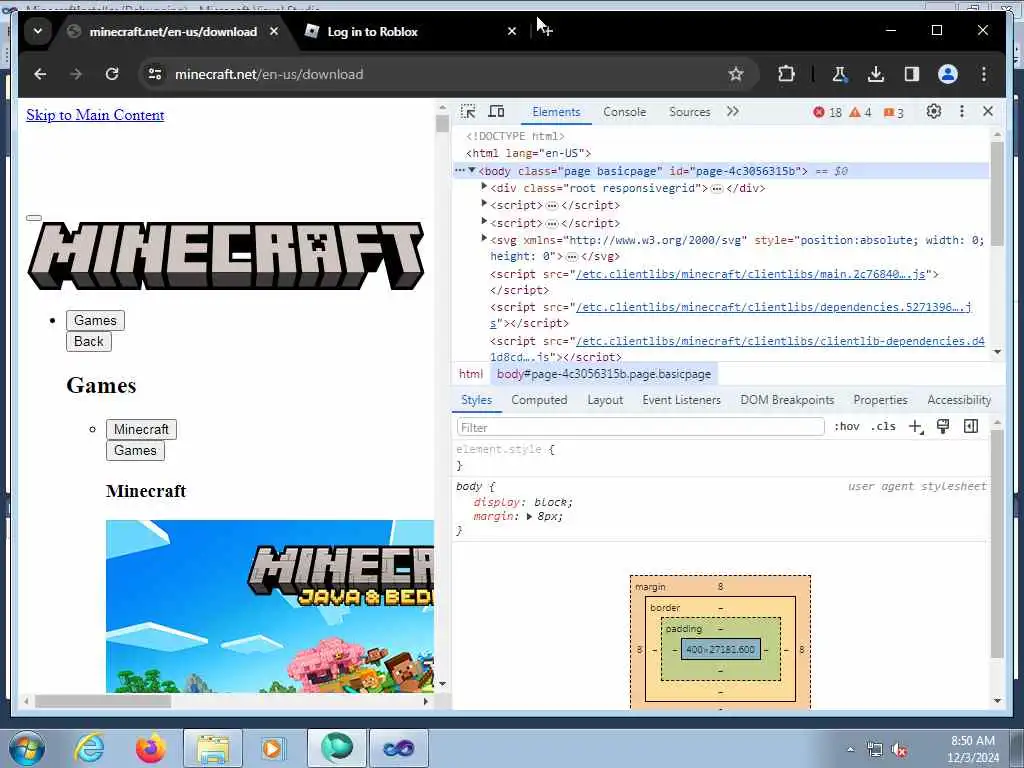1024x768 pixels.
Task: Select the Elements tab
Action: (556, 112)
